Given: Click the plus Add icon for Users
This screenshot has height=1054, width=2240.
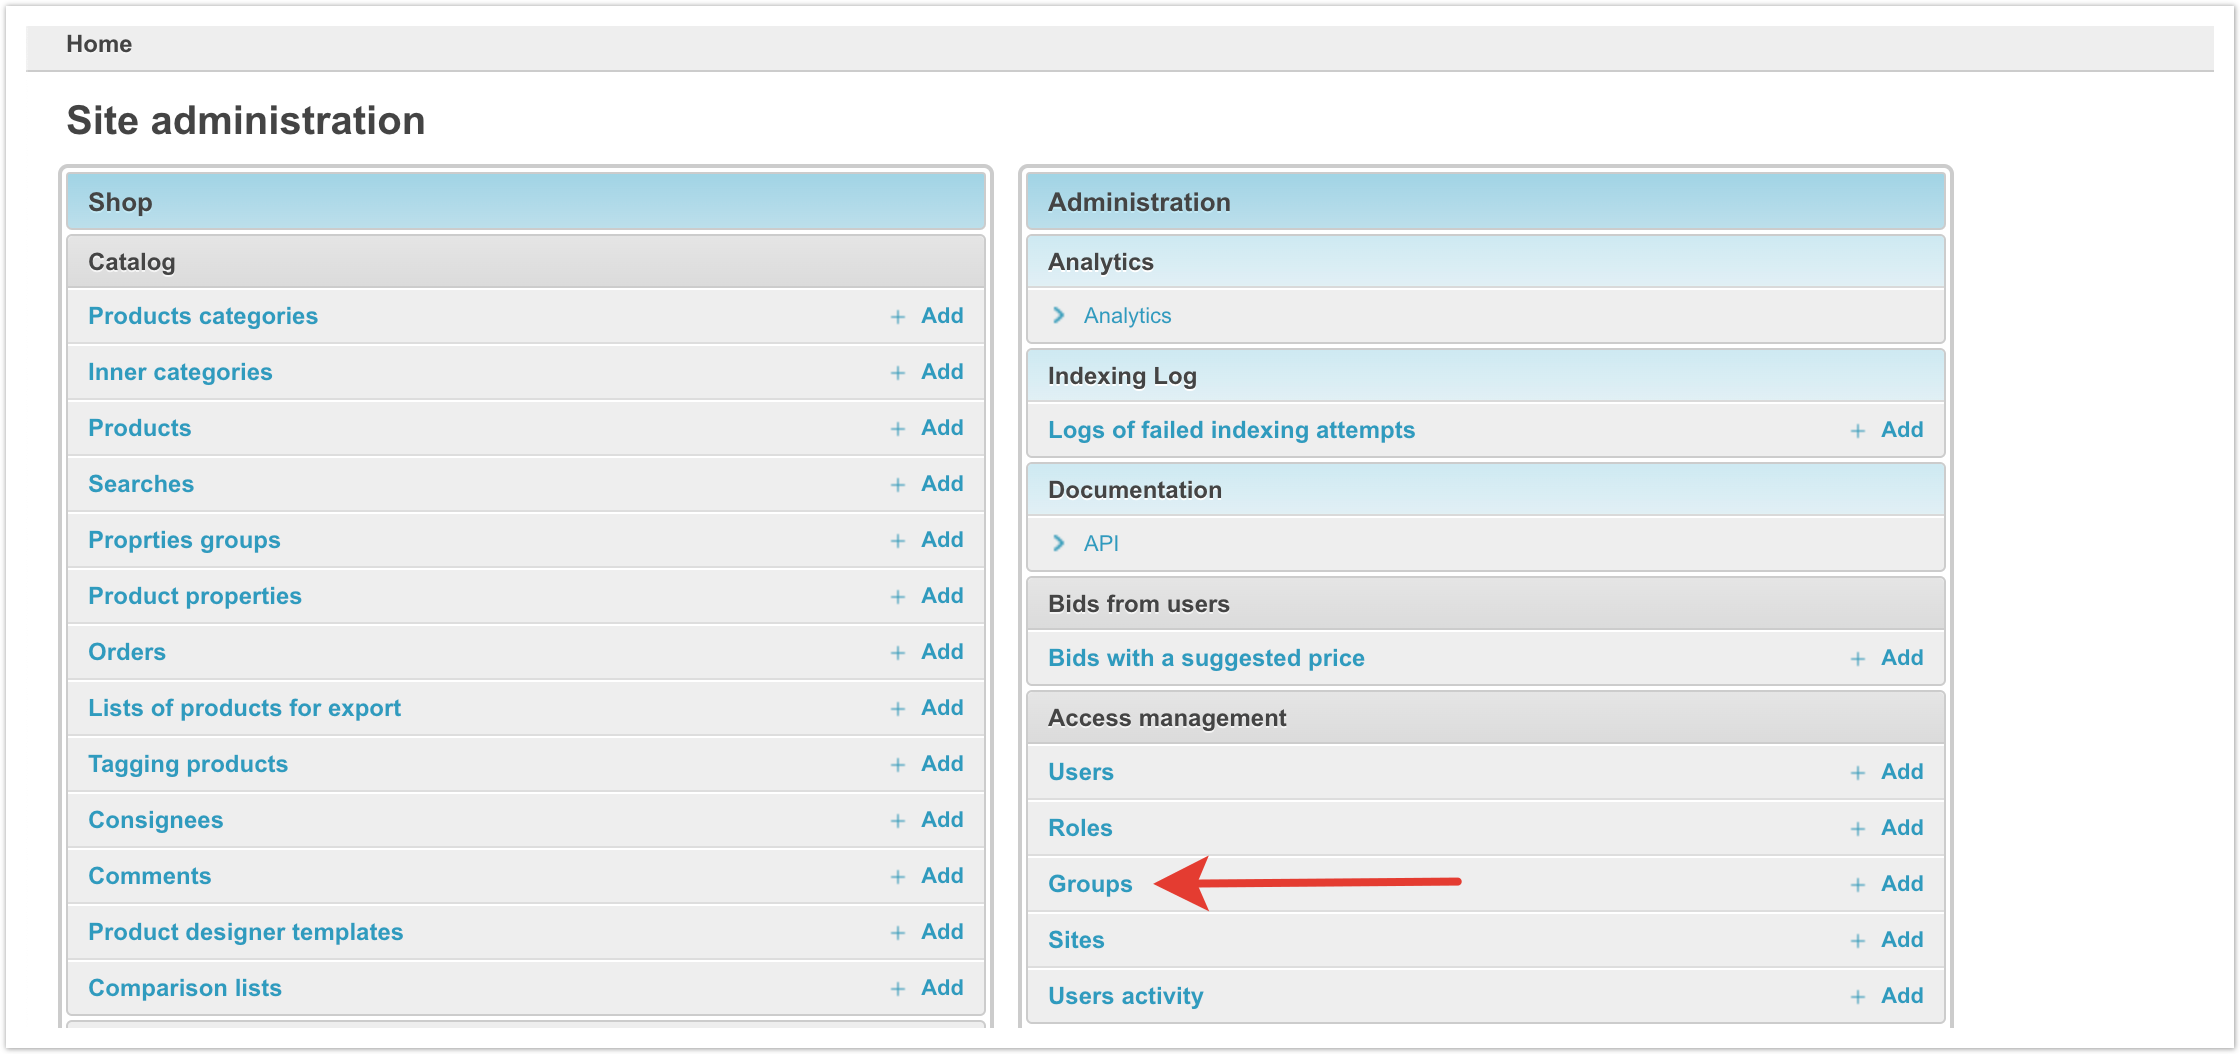Looking at the screenshot, I should pos(1858,773).
